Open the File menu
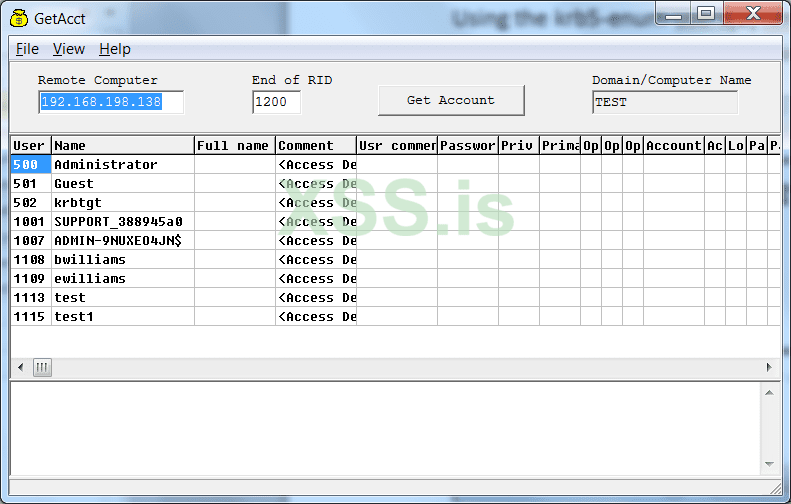 point(27,49)
